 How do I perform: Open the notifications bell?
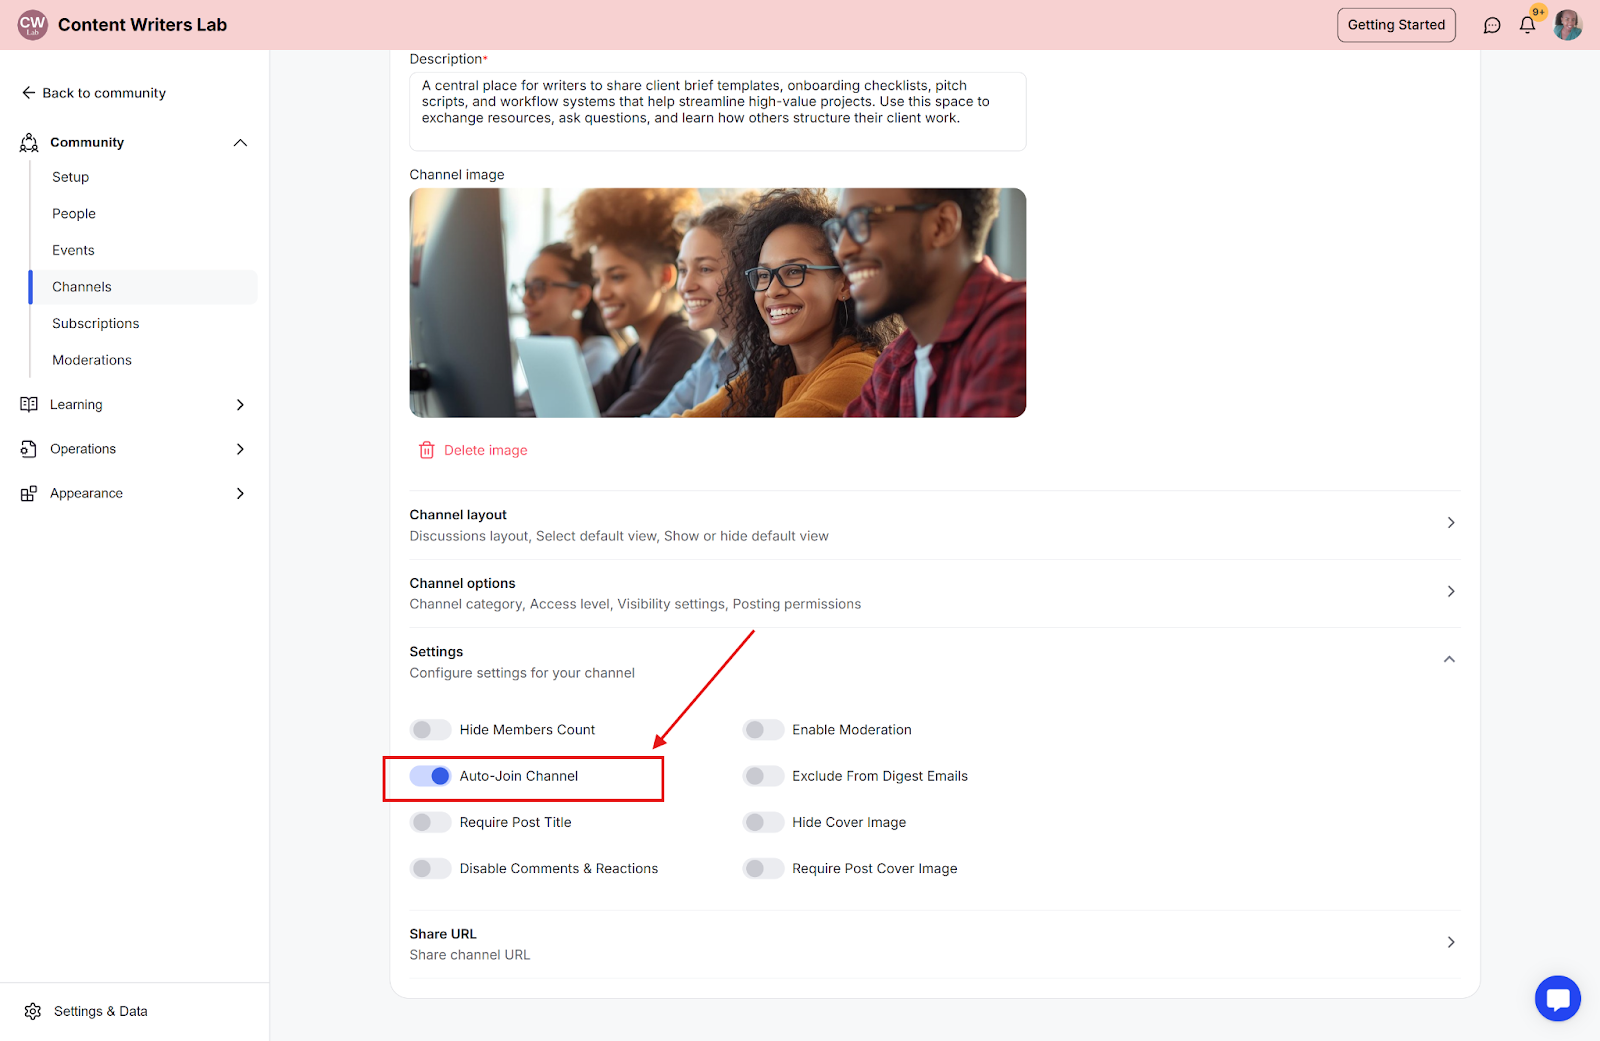coord(1527,25)
